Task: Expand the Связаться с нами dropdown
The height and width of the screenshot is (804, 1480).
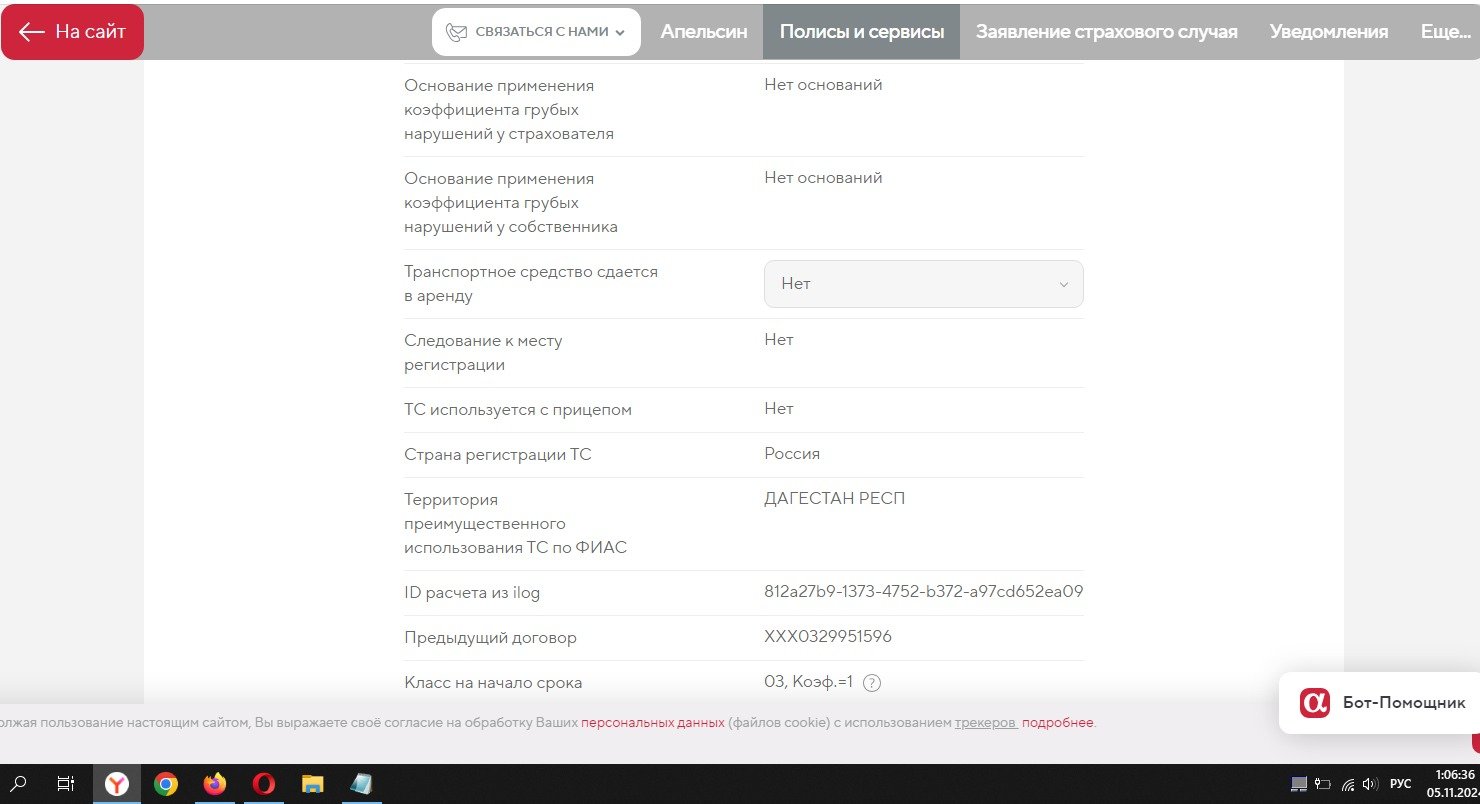Action: pyautogui.click(x=536, y=32)
